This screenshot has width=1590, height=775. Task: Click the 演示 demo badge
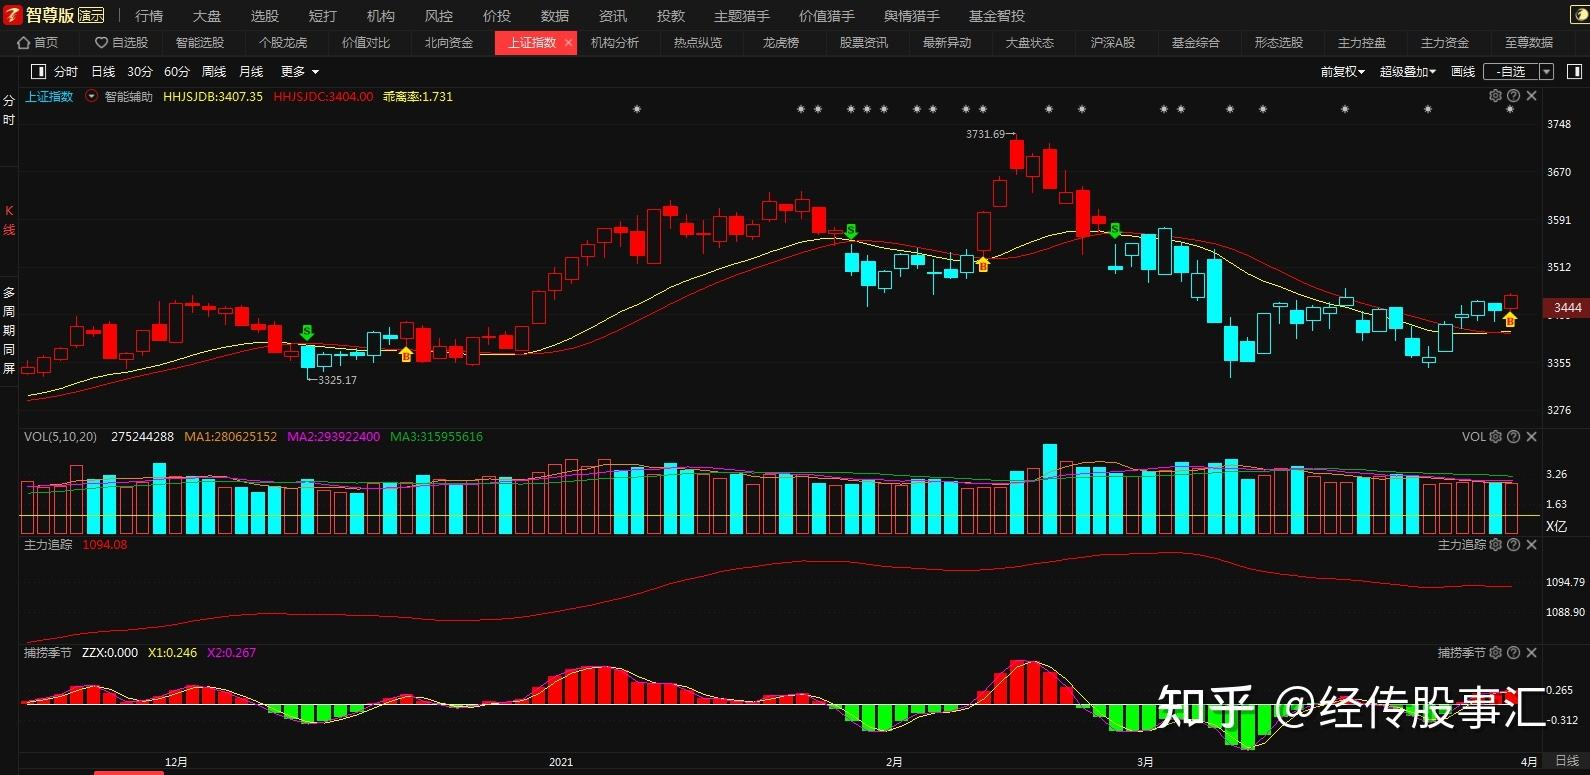click(91, 16)
